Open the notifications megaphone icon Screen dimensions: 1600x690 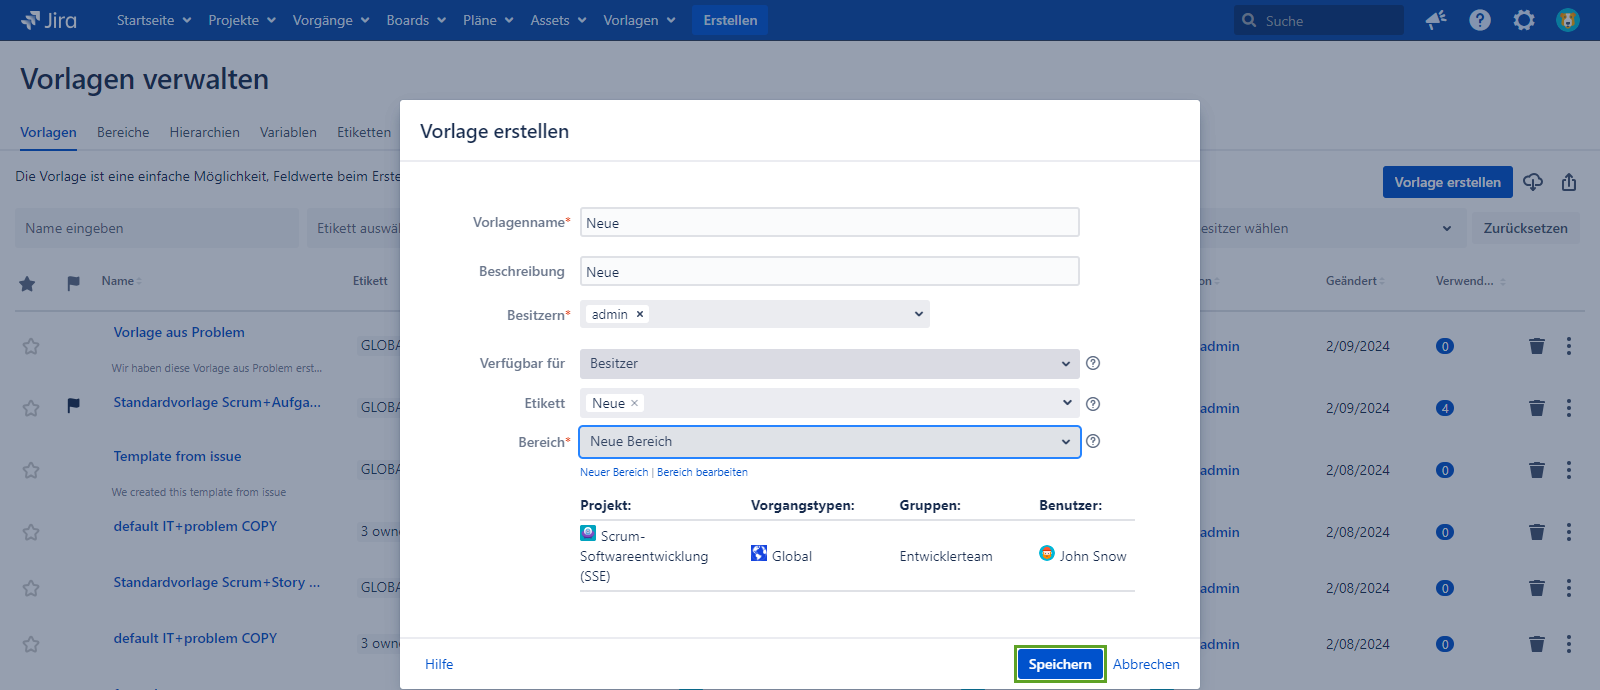tap(1436, 20)
